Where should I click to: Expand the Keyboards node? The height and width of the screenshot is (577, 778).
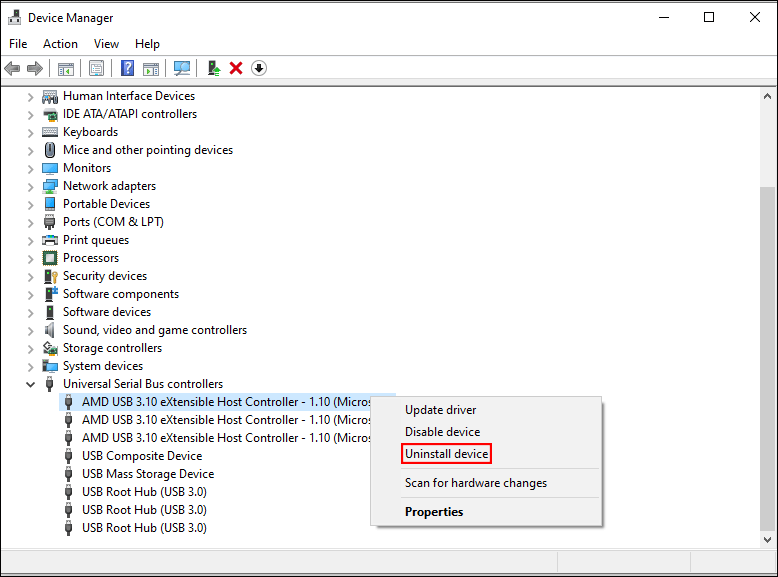coord(30,133)
